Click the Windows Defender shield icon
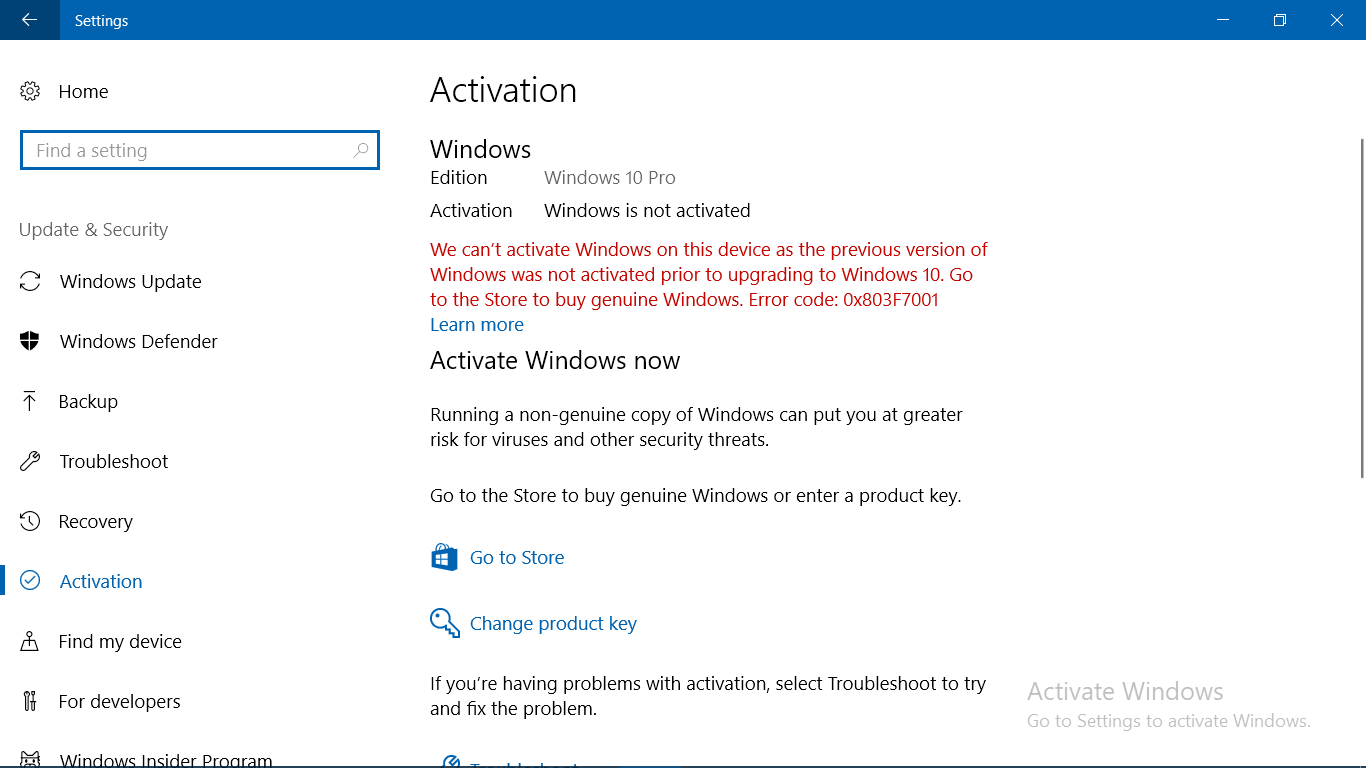This screenshot has height=768, width=1366. pos(30,341)
